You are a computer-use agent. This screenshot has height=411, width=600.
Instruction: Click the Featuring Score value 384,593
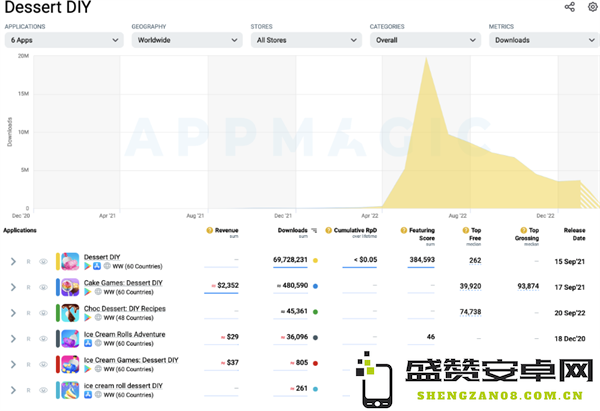pos(422,260)
